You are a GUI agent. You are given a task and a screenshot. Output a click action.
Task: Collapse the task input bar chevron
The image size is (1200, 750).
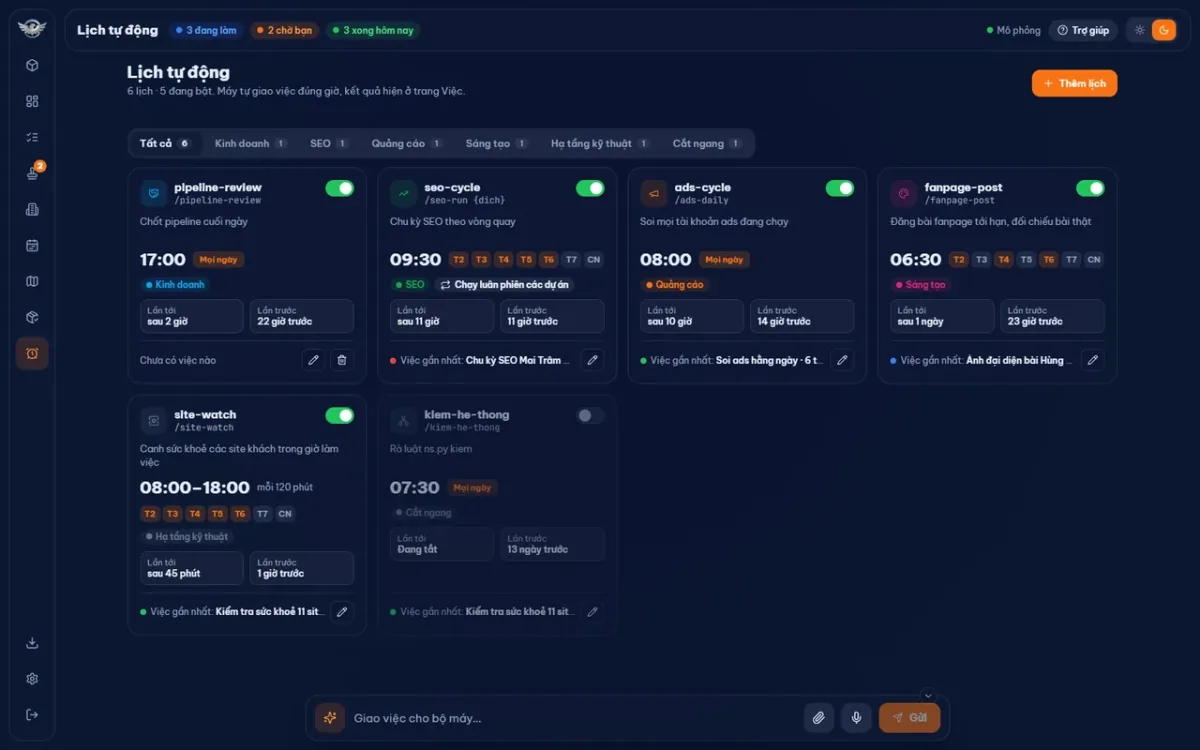click(x=928, y=695)
